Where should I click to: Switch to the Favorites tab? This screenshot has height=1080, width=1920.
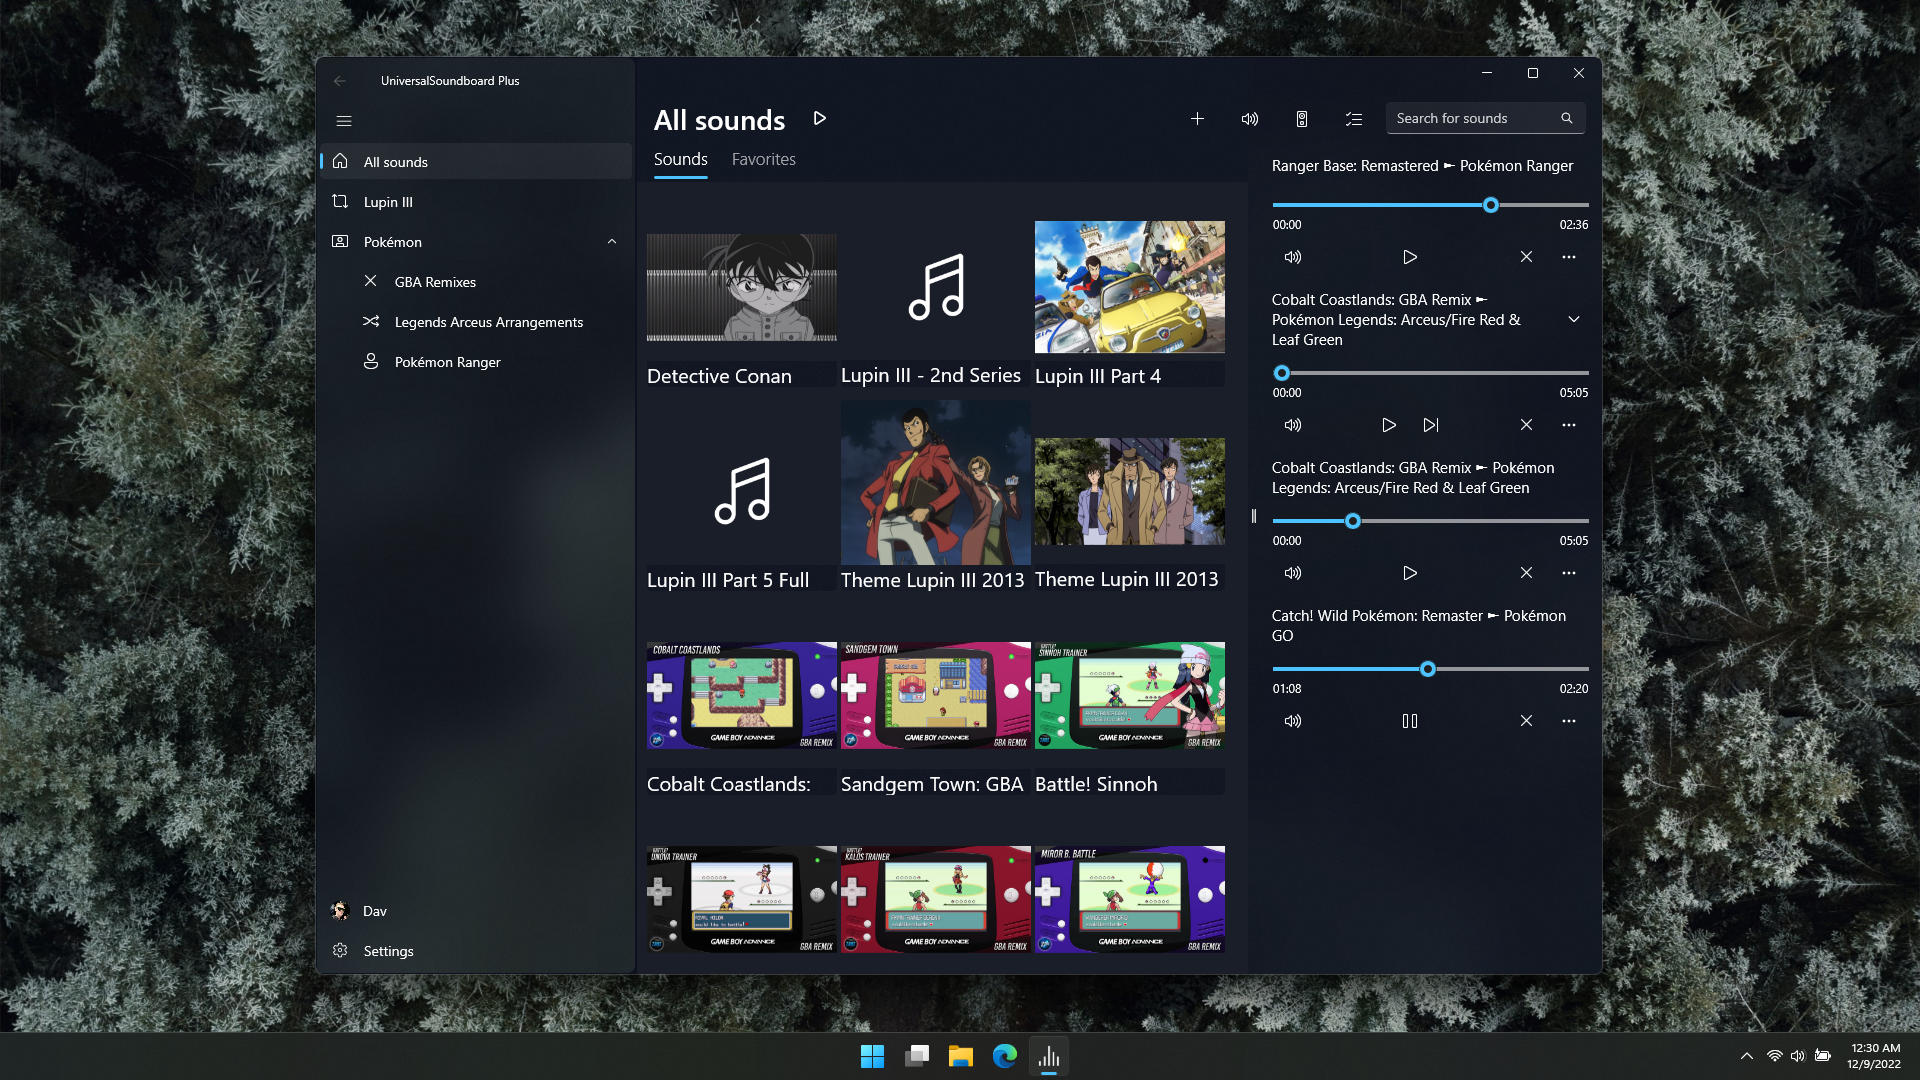click(x=763, y=159)
